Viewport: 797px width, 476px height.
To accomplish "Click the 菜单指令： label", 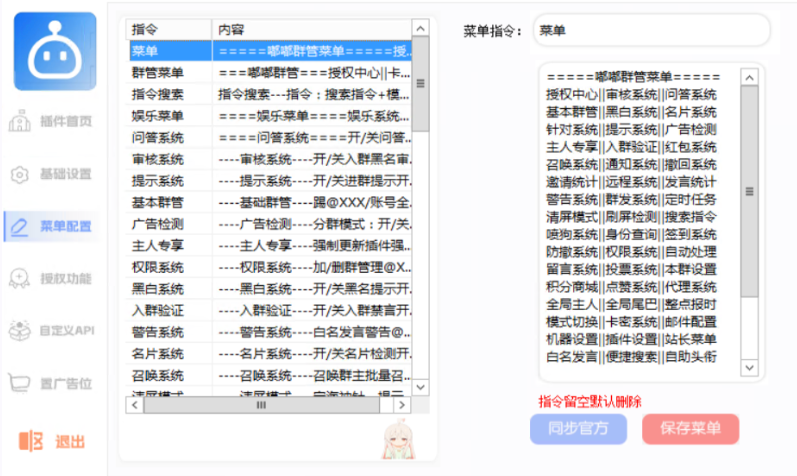I will 493,31.
